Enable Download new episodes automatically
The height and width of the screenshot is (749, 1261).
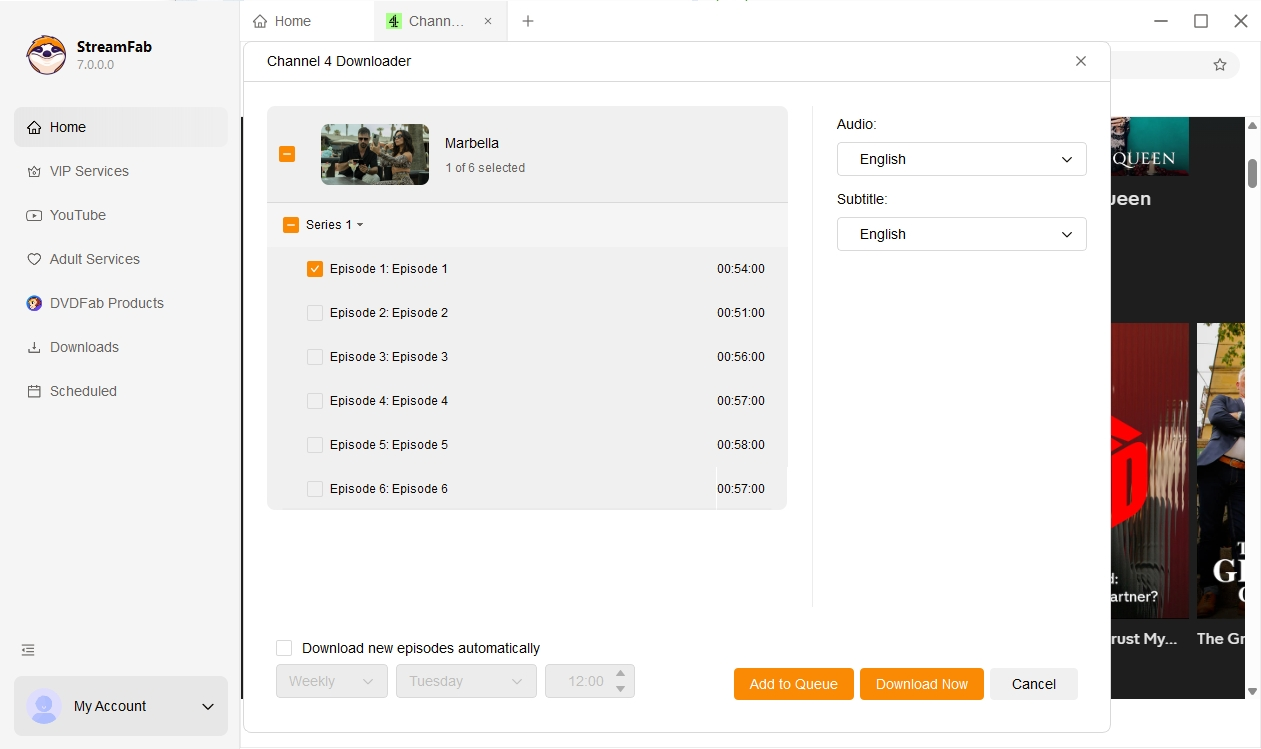tap(284, 648)
